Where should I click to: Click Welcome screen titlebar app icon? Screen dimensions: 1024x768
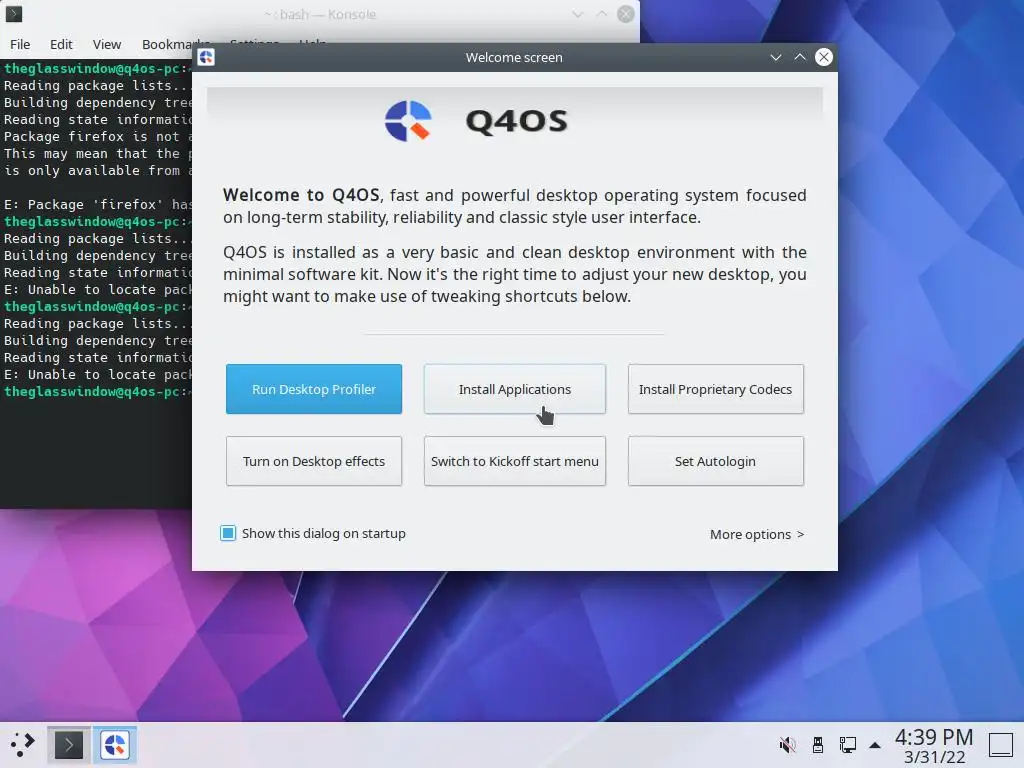coord(206,57)
